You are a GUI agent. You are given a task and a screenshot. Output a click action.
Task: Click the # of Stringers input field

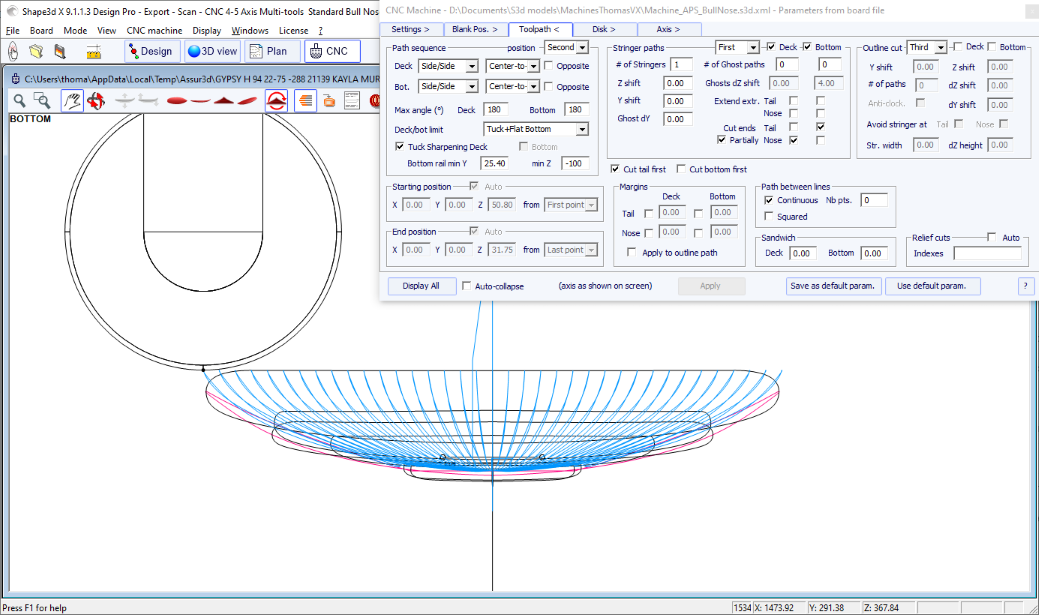tap(681, 65)
